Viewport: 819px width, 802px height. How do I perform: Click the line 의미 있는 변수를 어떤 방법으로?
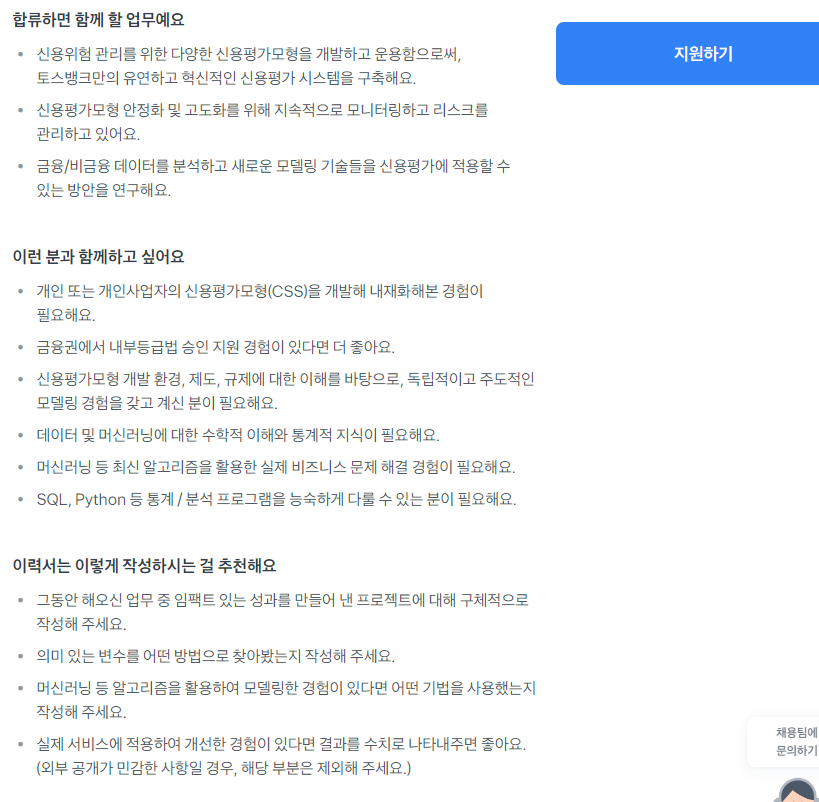[x=215, y=656]
